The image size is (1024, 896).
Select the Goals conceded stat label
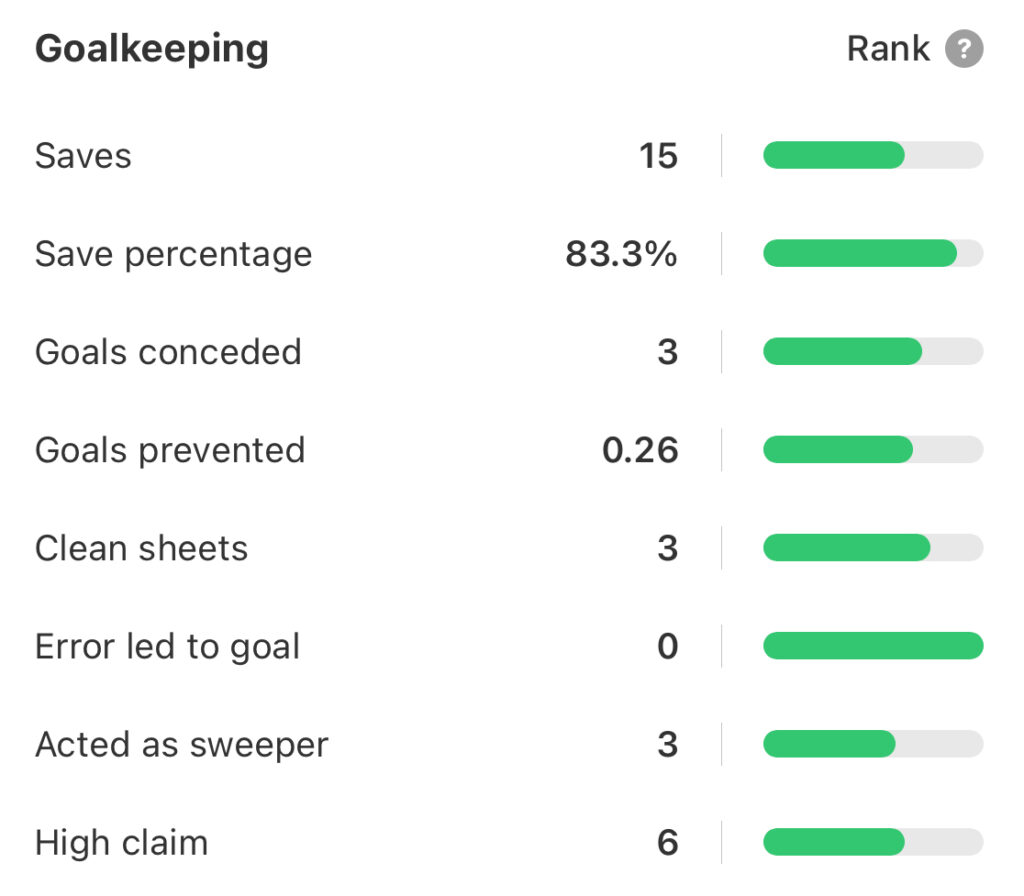pos(168,352)
